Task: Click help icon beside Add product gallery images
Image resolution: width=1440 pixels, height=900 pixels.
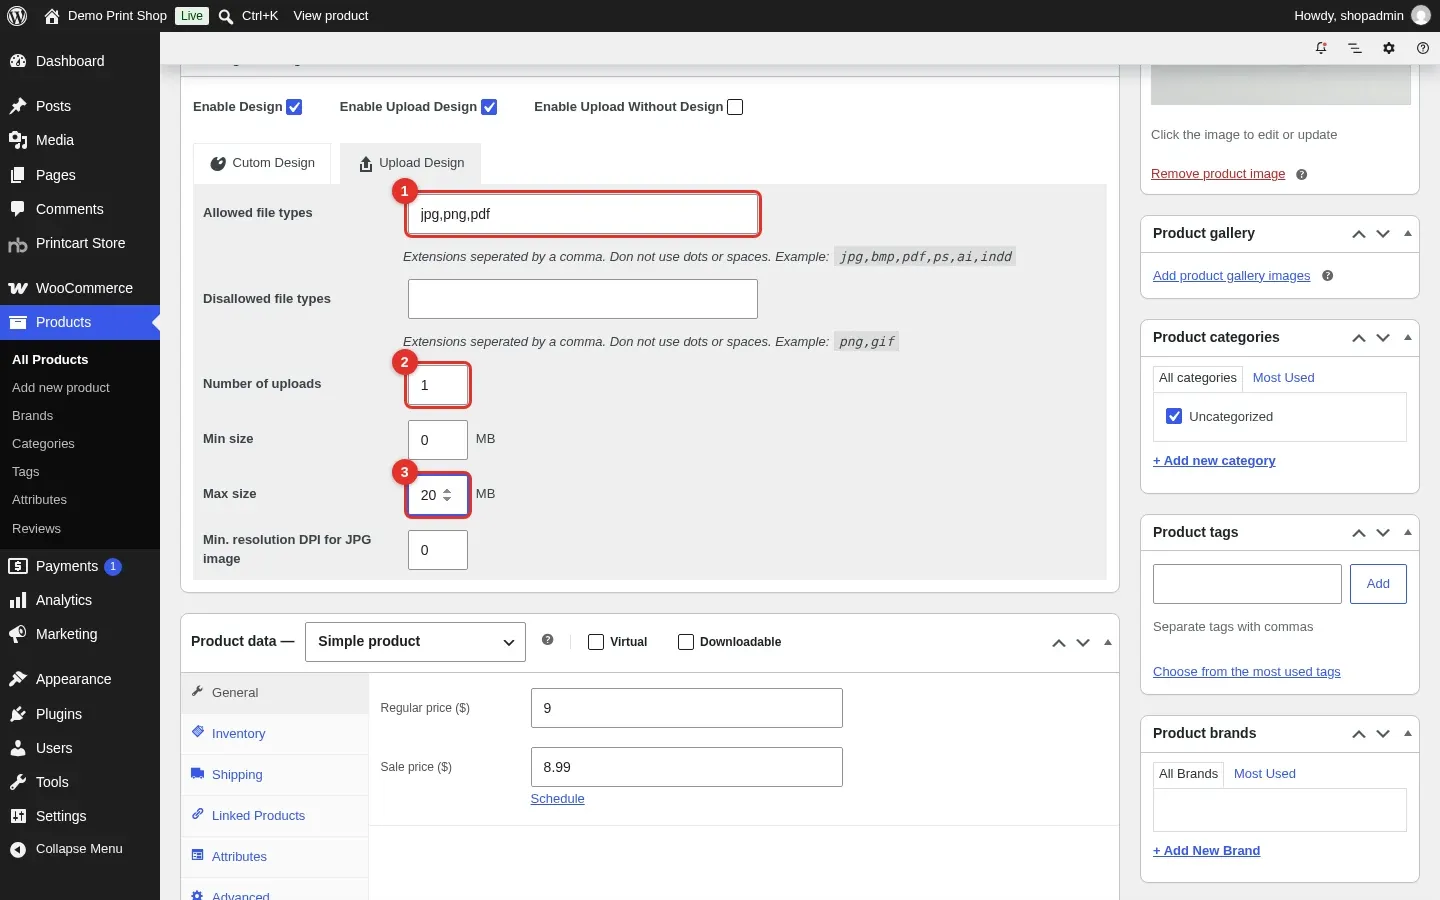Action: [1327, 276]
